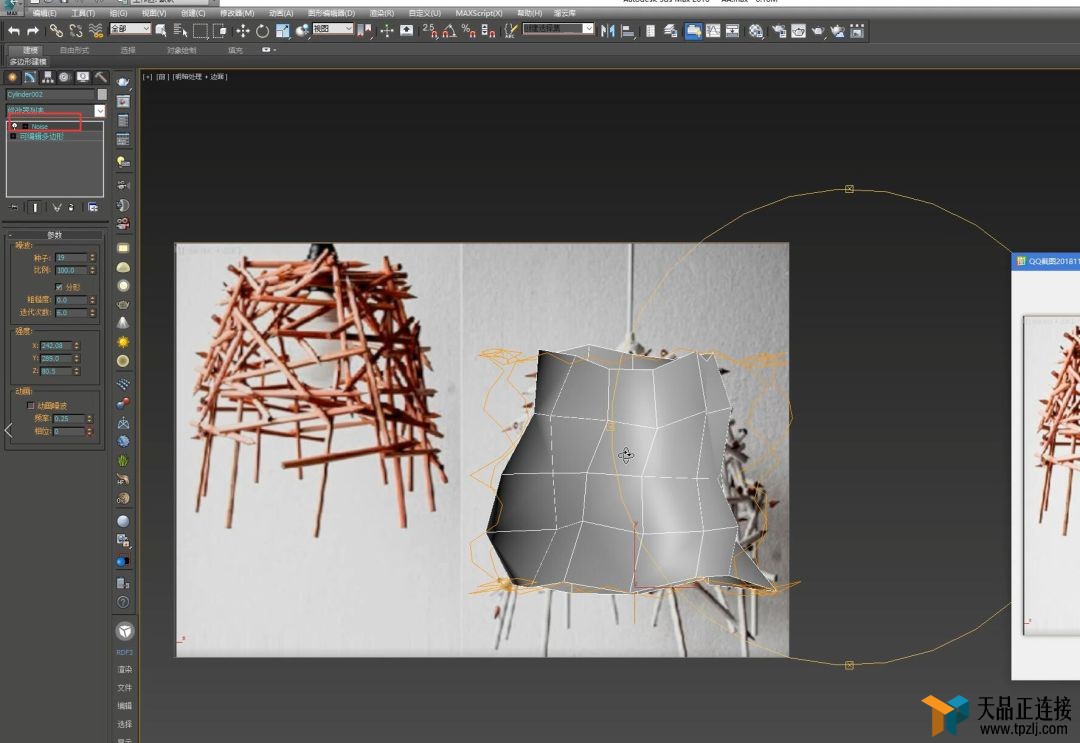Select 可编辑多边形 in the modifier stack
The width and height of the screenshot is (1080, 743).
[41, 136]
